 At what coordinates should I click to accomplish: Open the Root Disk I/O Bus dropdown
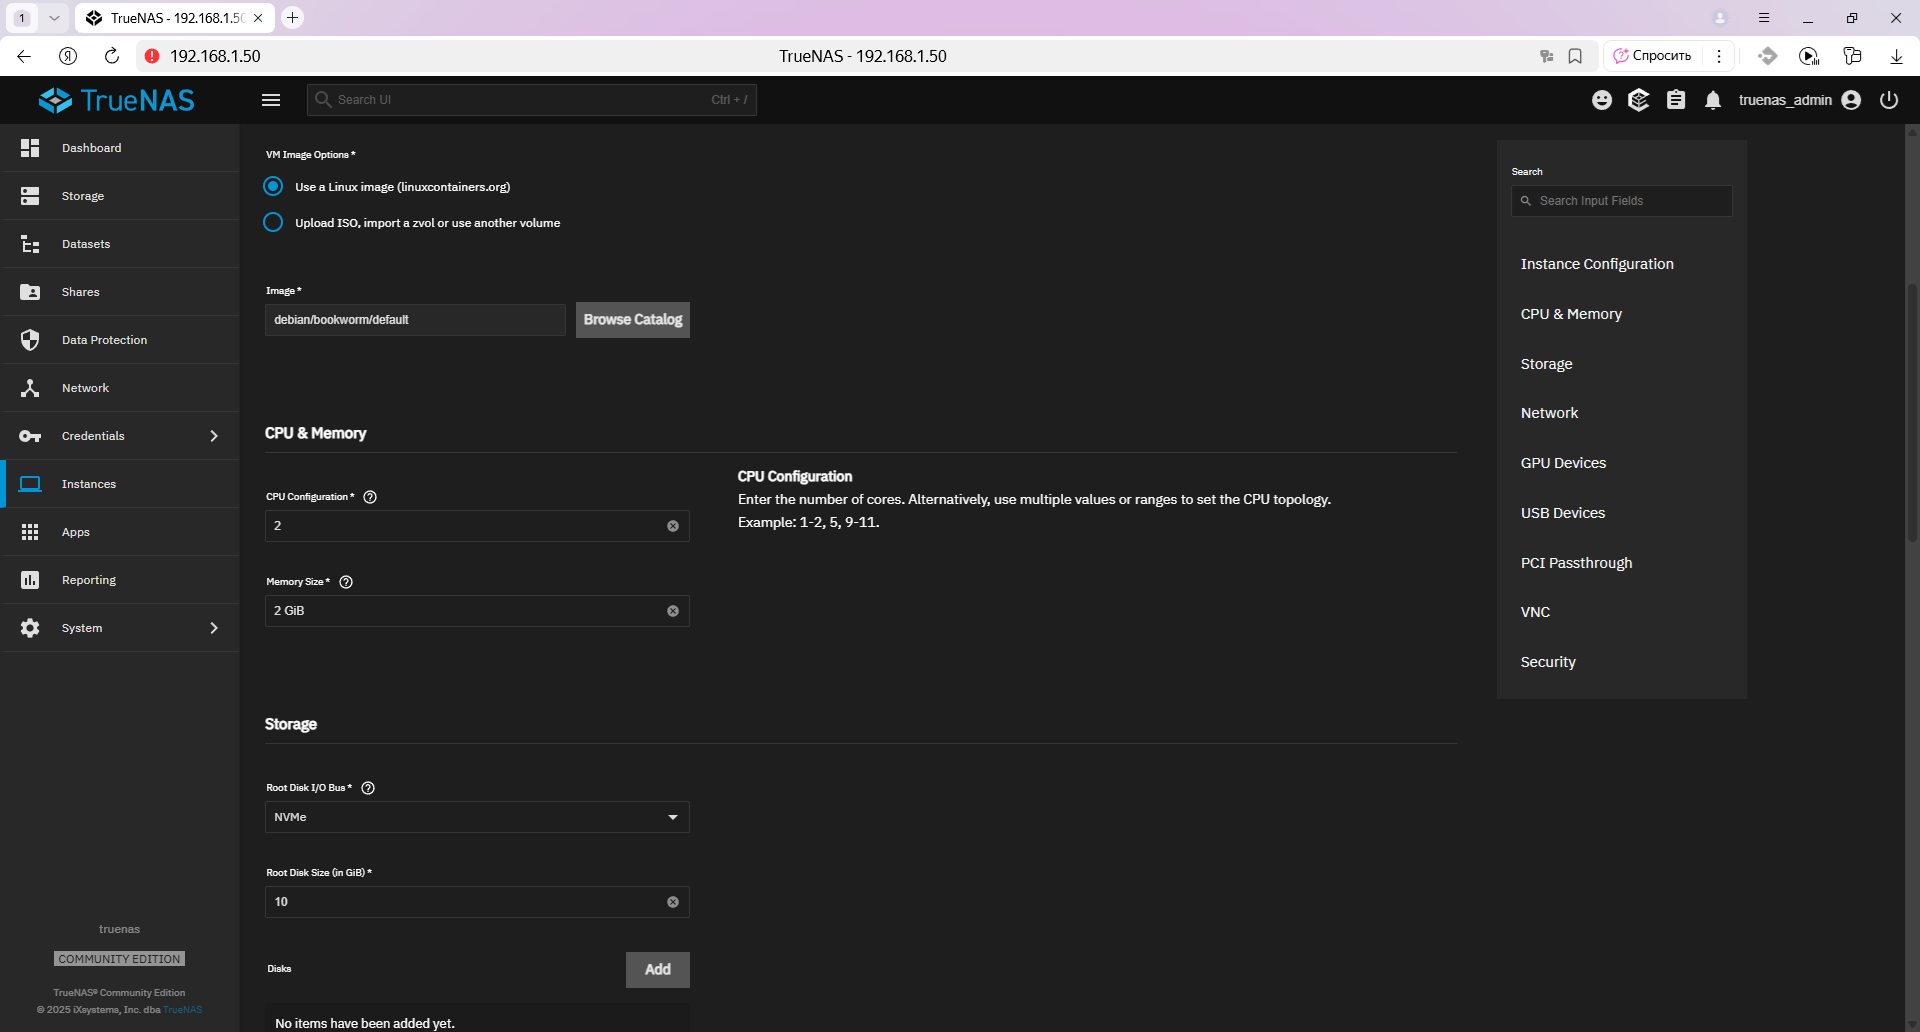coord(477,817)
